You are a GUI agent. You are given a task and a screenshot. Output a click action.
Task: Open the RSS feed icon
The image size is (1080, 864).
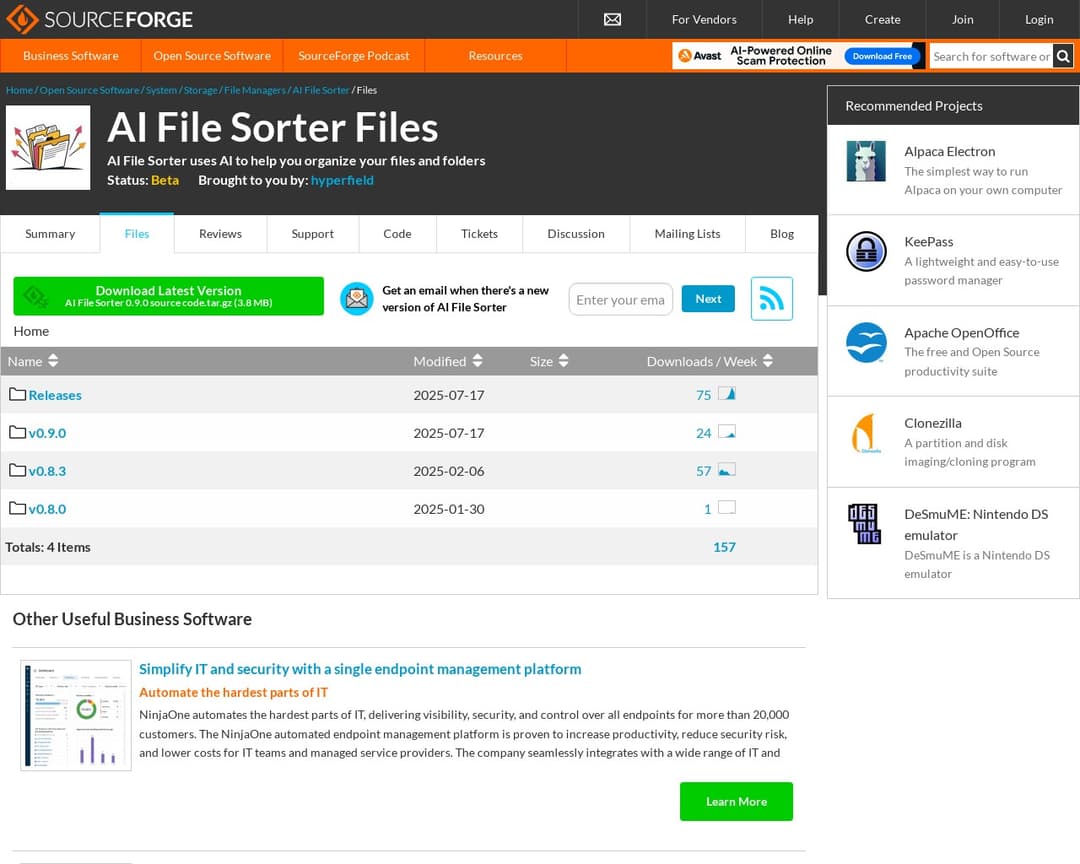(771, 298)
